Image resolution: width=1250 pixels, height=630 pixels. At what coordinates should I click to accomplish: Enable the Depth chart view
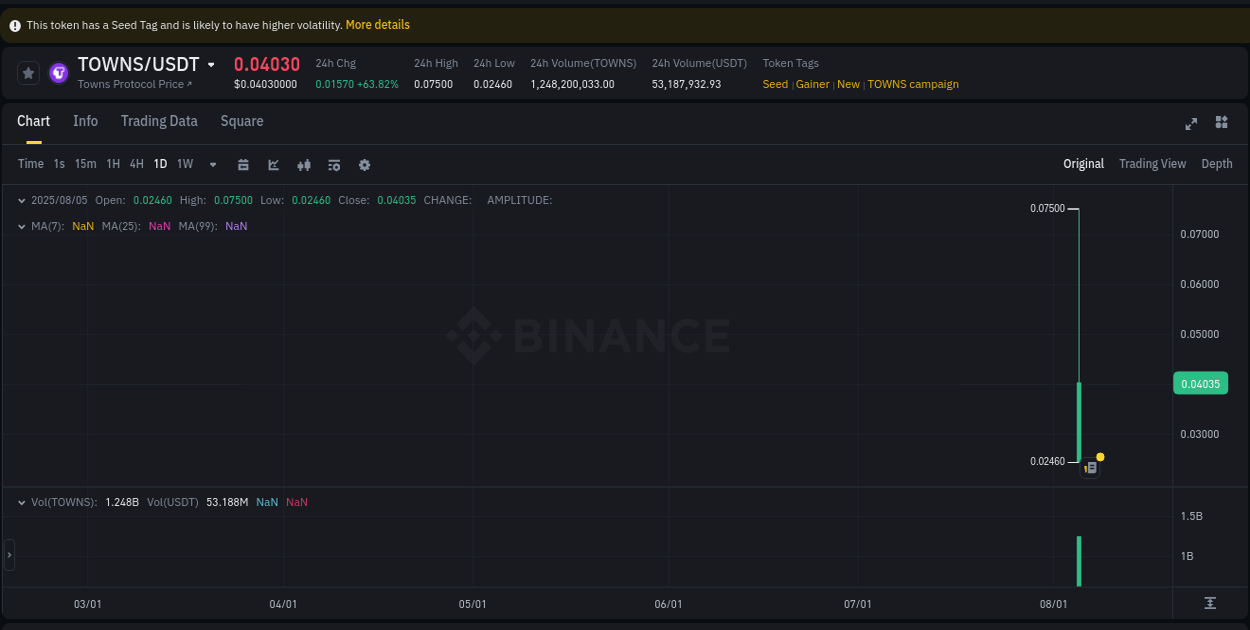click(x=1217, y=163)
